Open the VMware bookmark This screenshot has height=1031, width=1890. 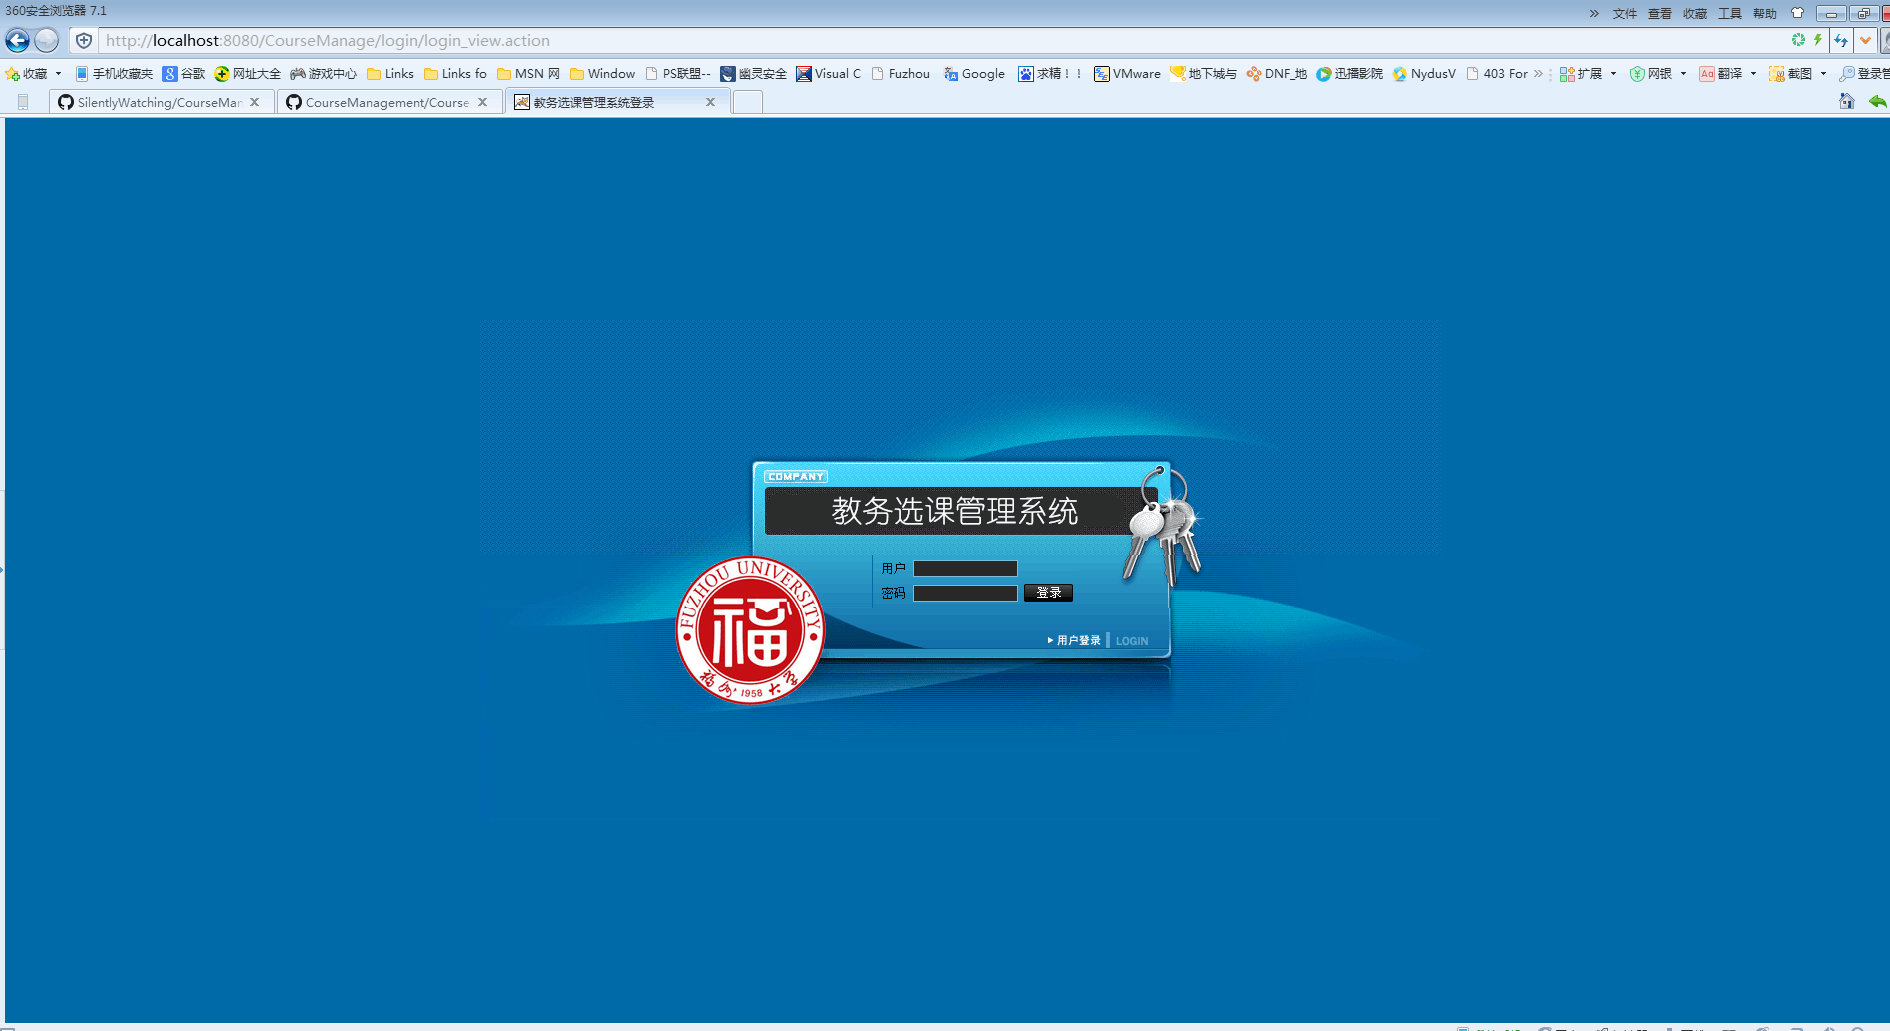[1127, 74]
